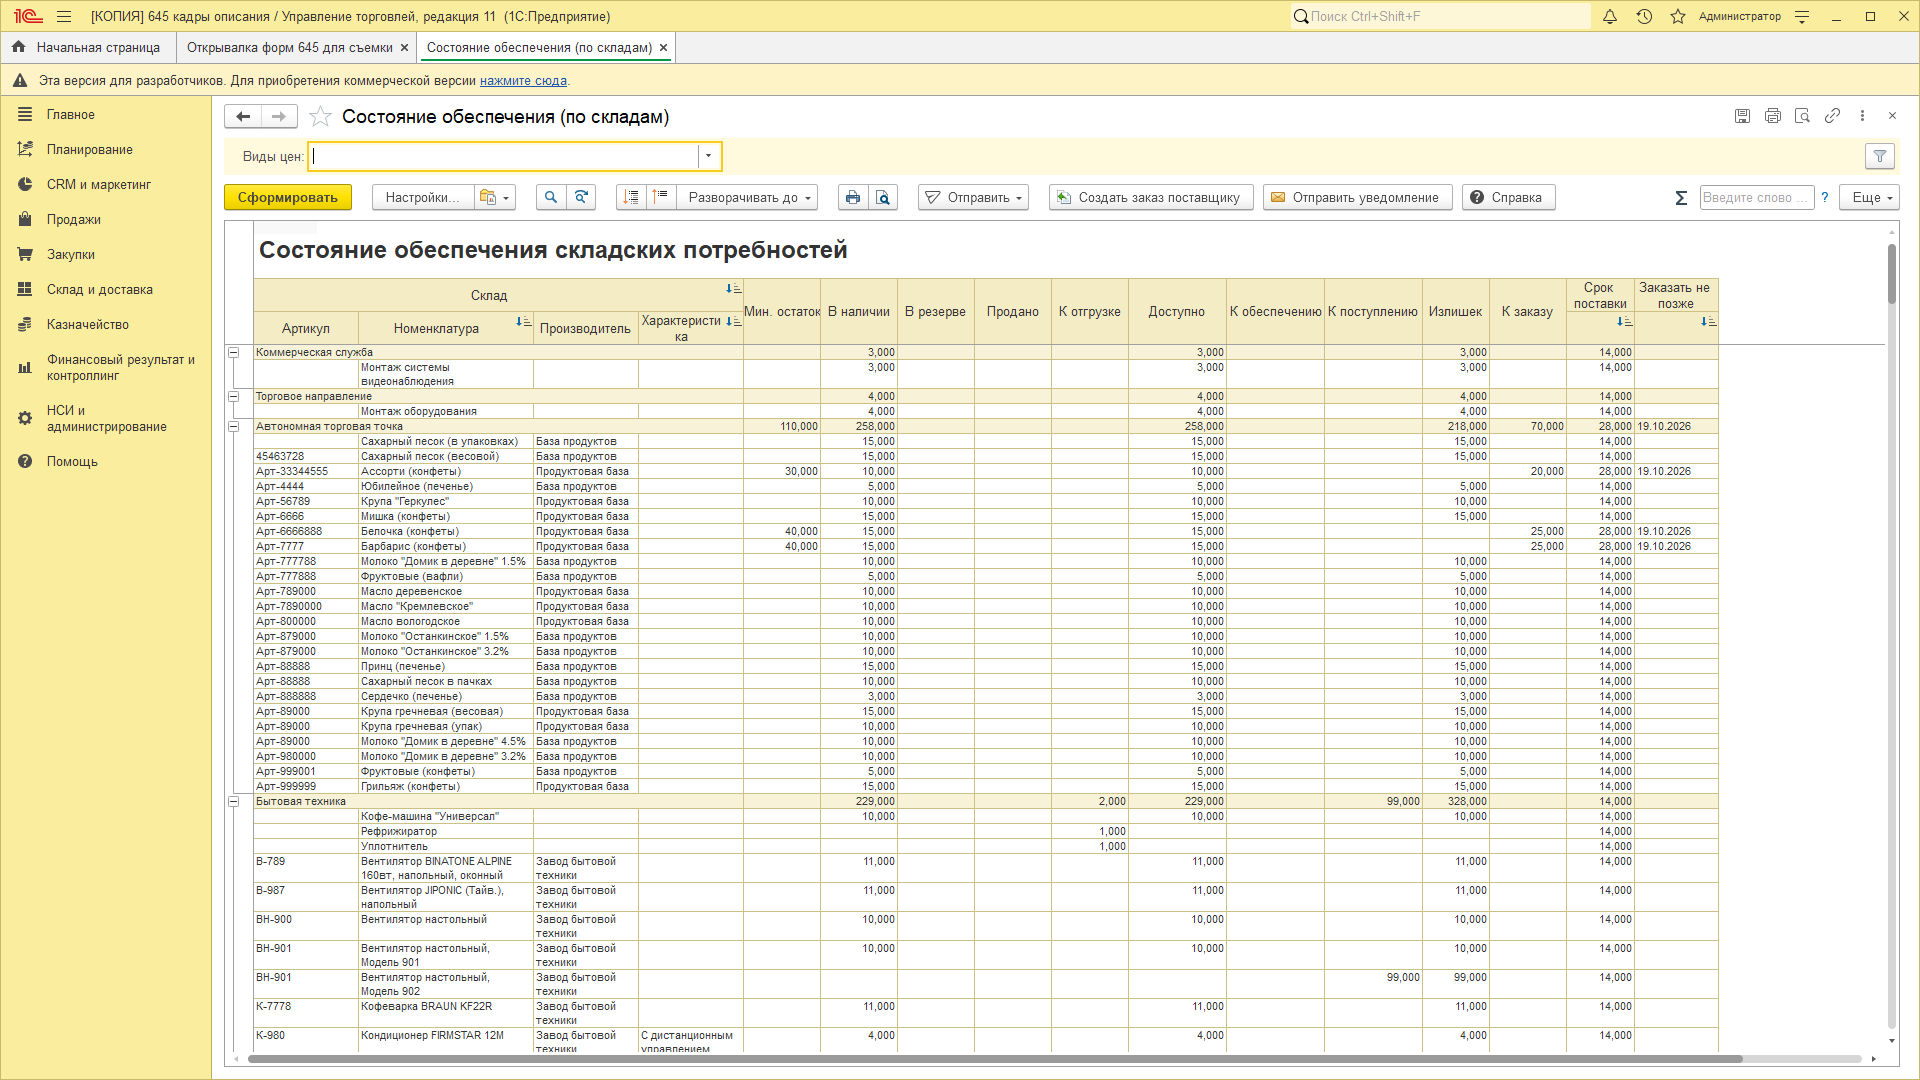Click the Введите слово search field
The image size is (1920, 1080).
pos(1756,198)
